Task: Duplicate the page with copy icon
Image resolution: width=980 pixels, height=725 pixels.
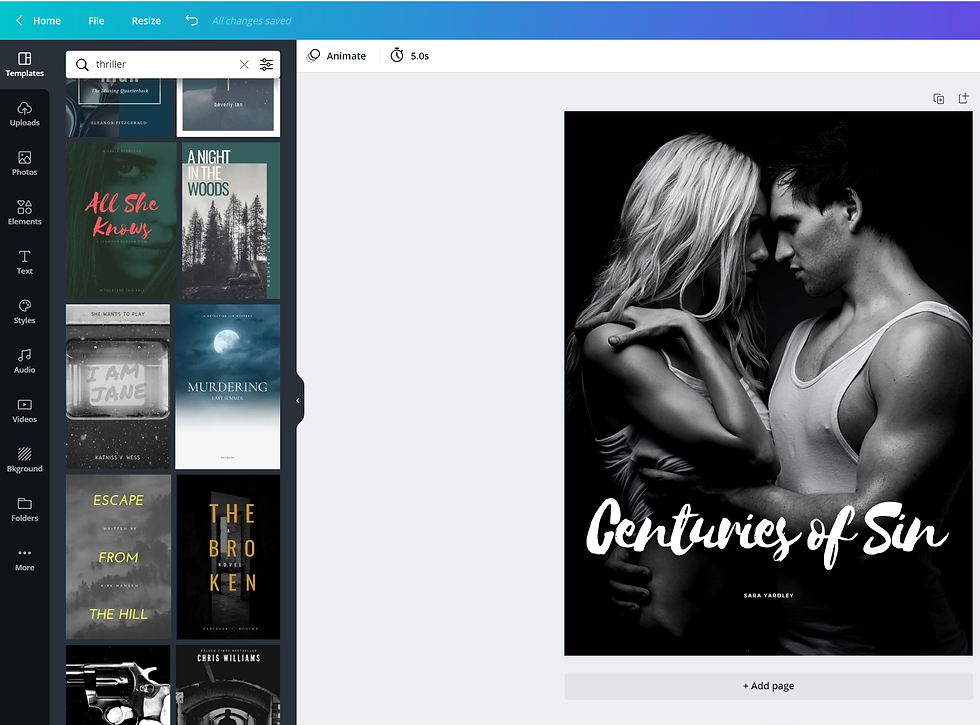Action: click(x=939, y=98)
